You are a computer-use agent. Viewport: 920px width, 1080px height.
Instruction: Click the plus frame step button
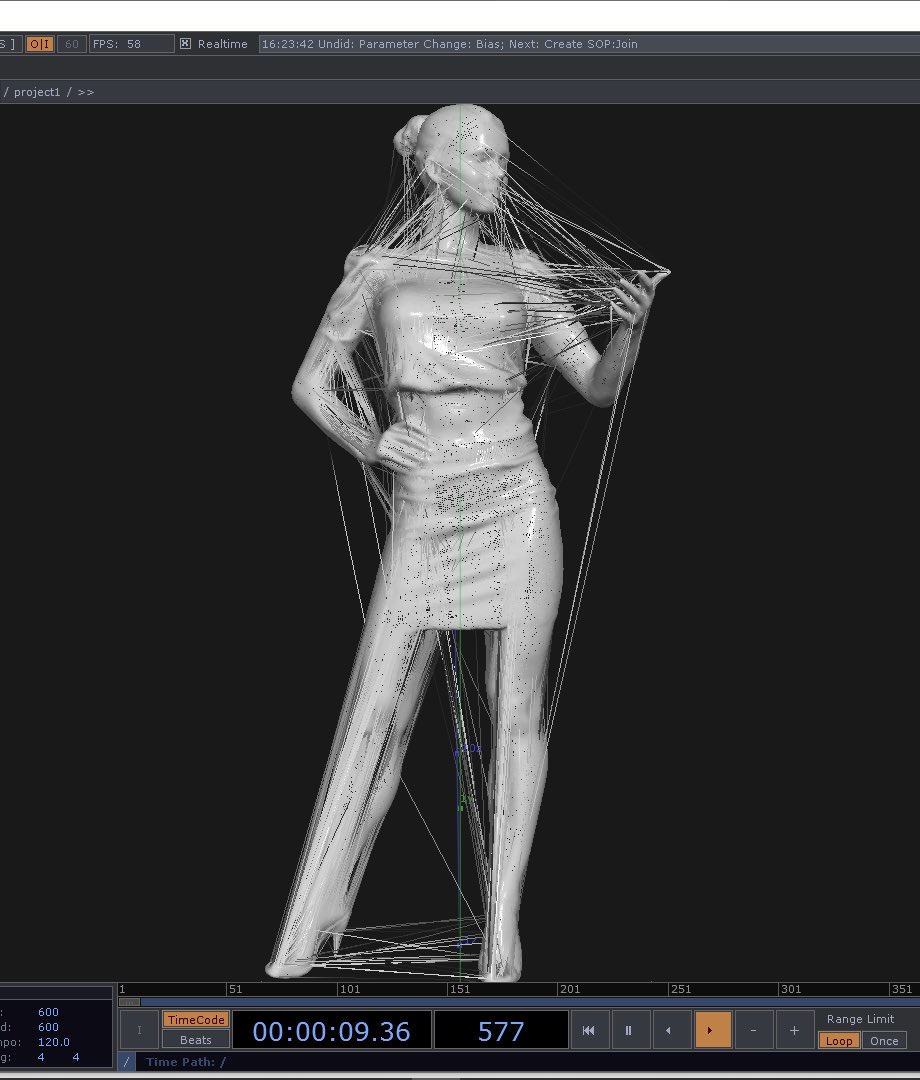794,1030
